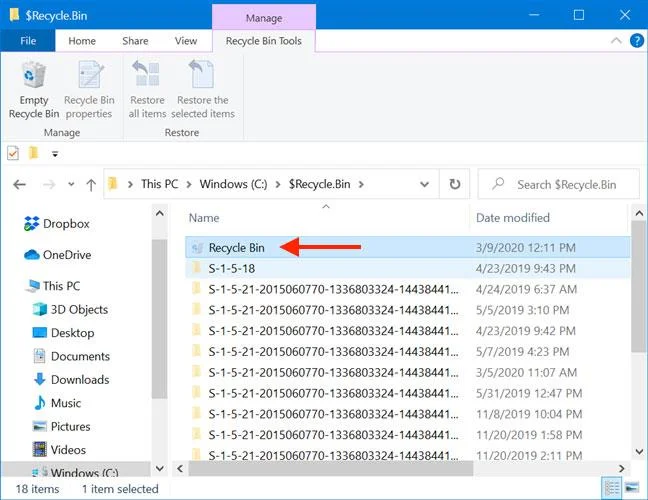The image size is (648, 500).
Task: Select This PC in the navigation pane
Action: click(53, 286)
